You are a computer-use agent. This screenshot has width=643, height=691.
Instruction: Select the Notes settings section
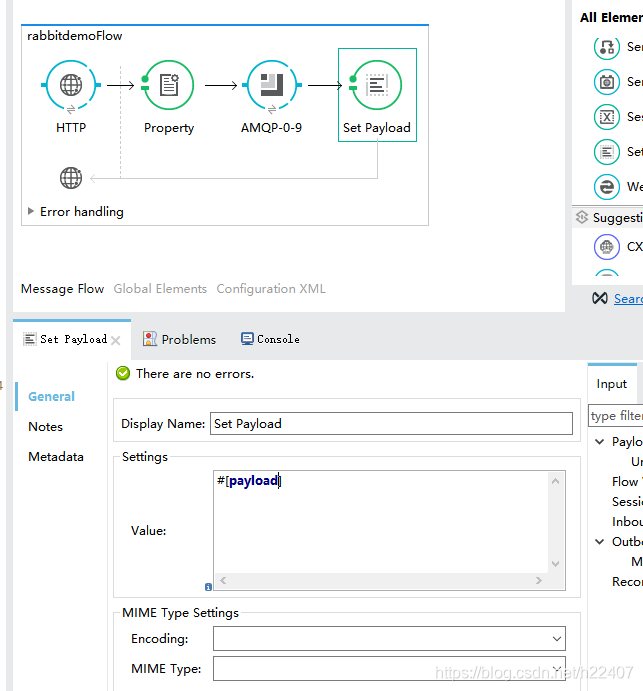coord(45,427)
